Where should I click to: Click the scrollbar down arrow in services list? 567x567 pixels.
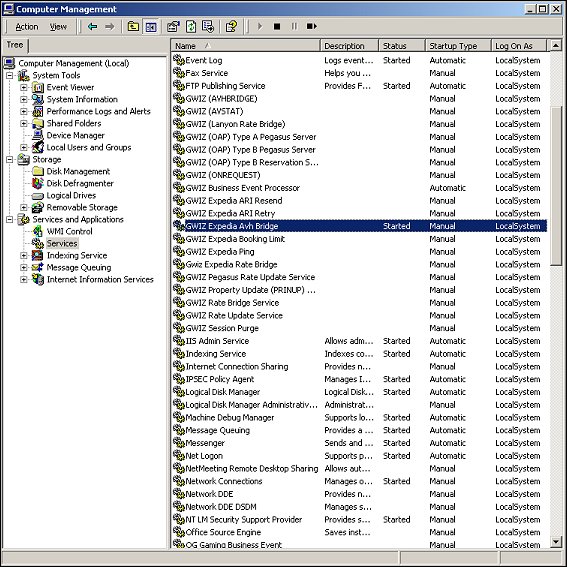tap(556, 541)
